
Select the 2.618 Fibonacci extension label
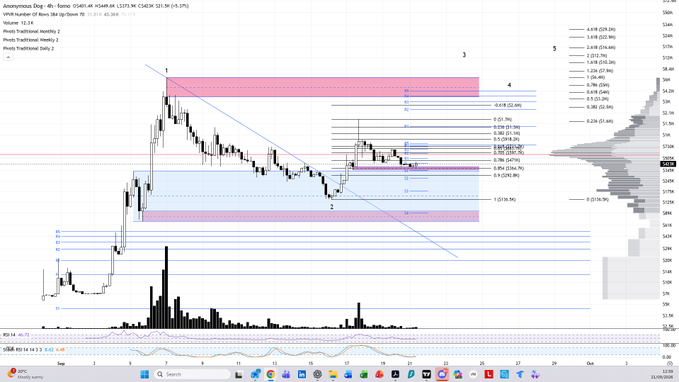pyautogui.click(x=601, y=47)
